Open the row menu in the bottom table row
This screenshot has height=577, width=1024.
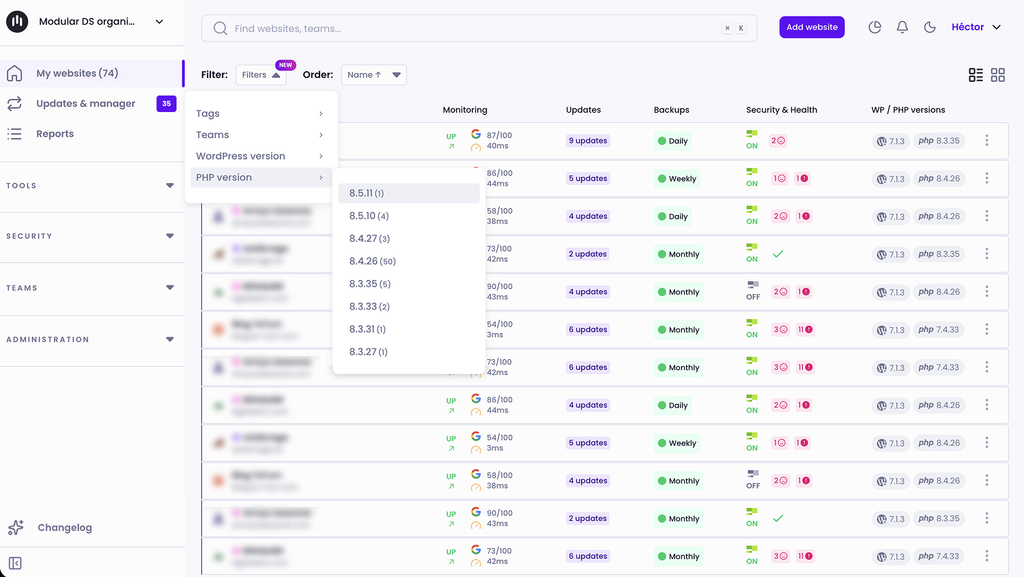(987, 556)
